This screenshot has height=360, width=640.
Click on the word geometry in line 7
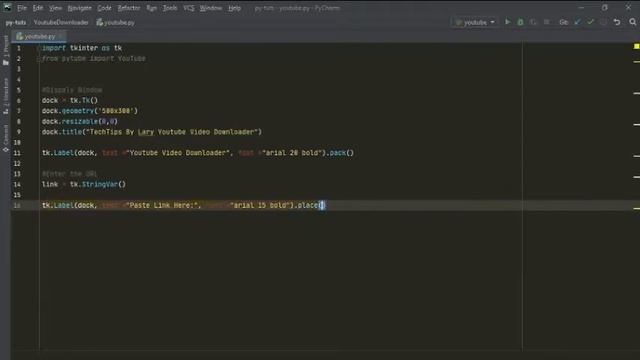[x=78, y=111]
